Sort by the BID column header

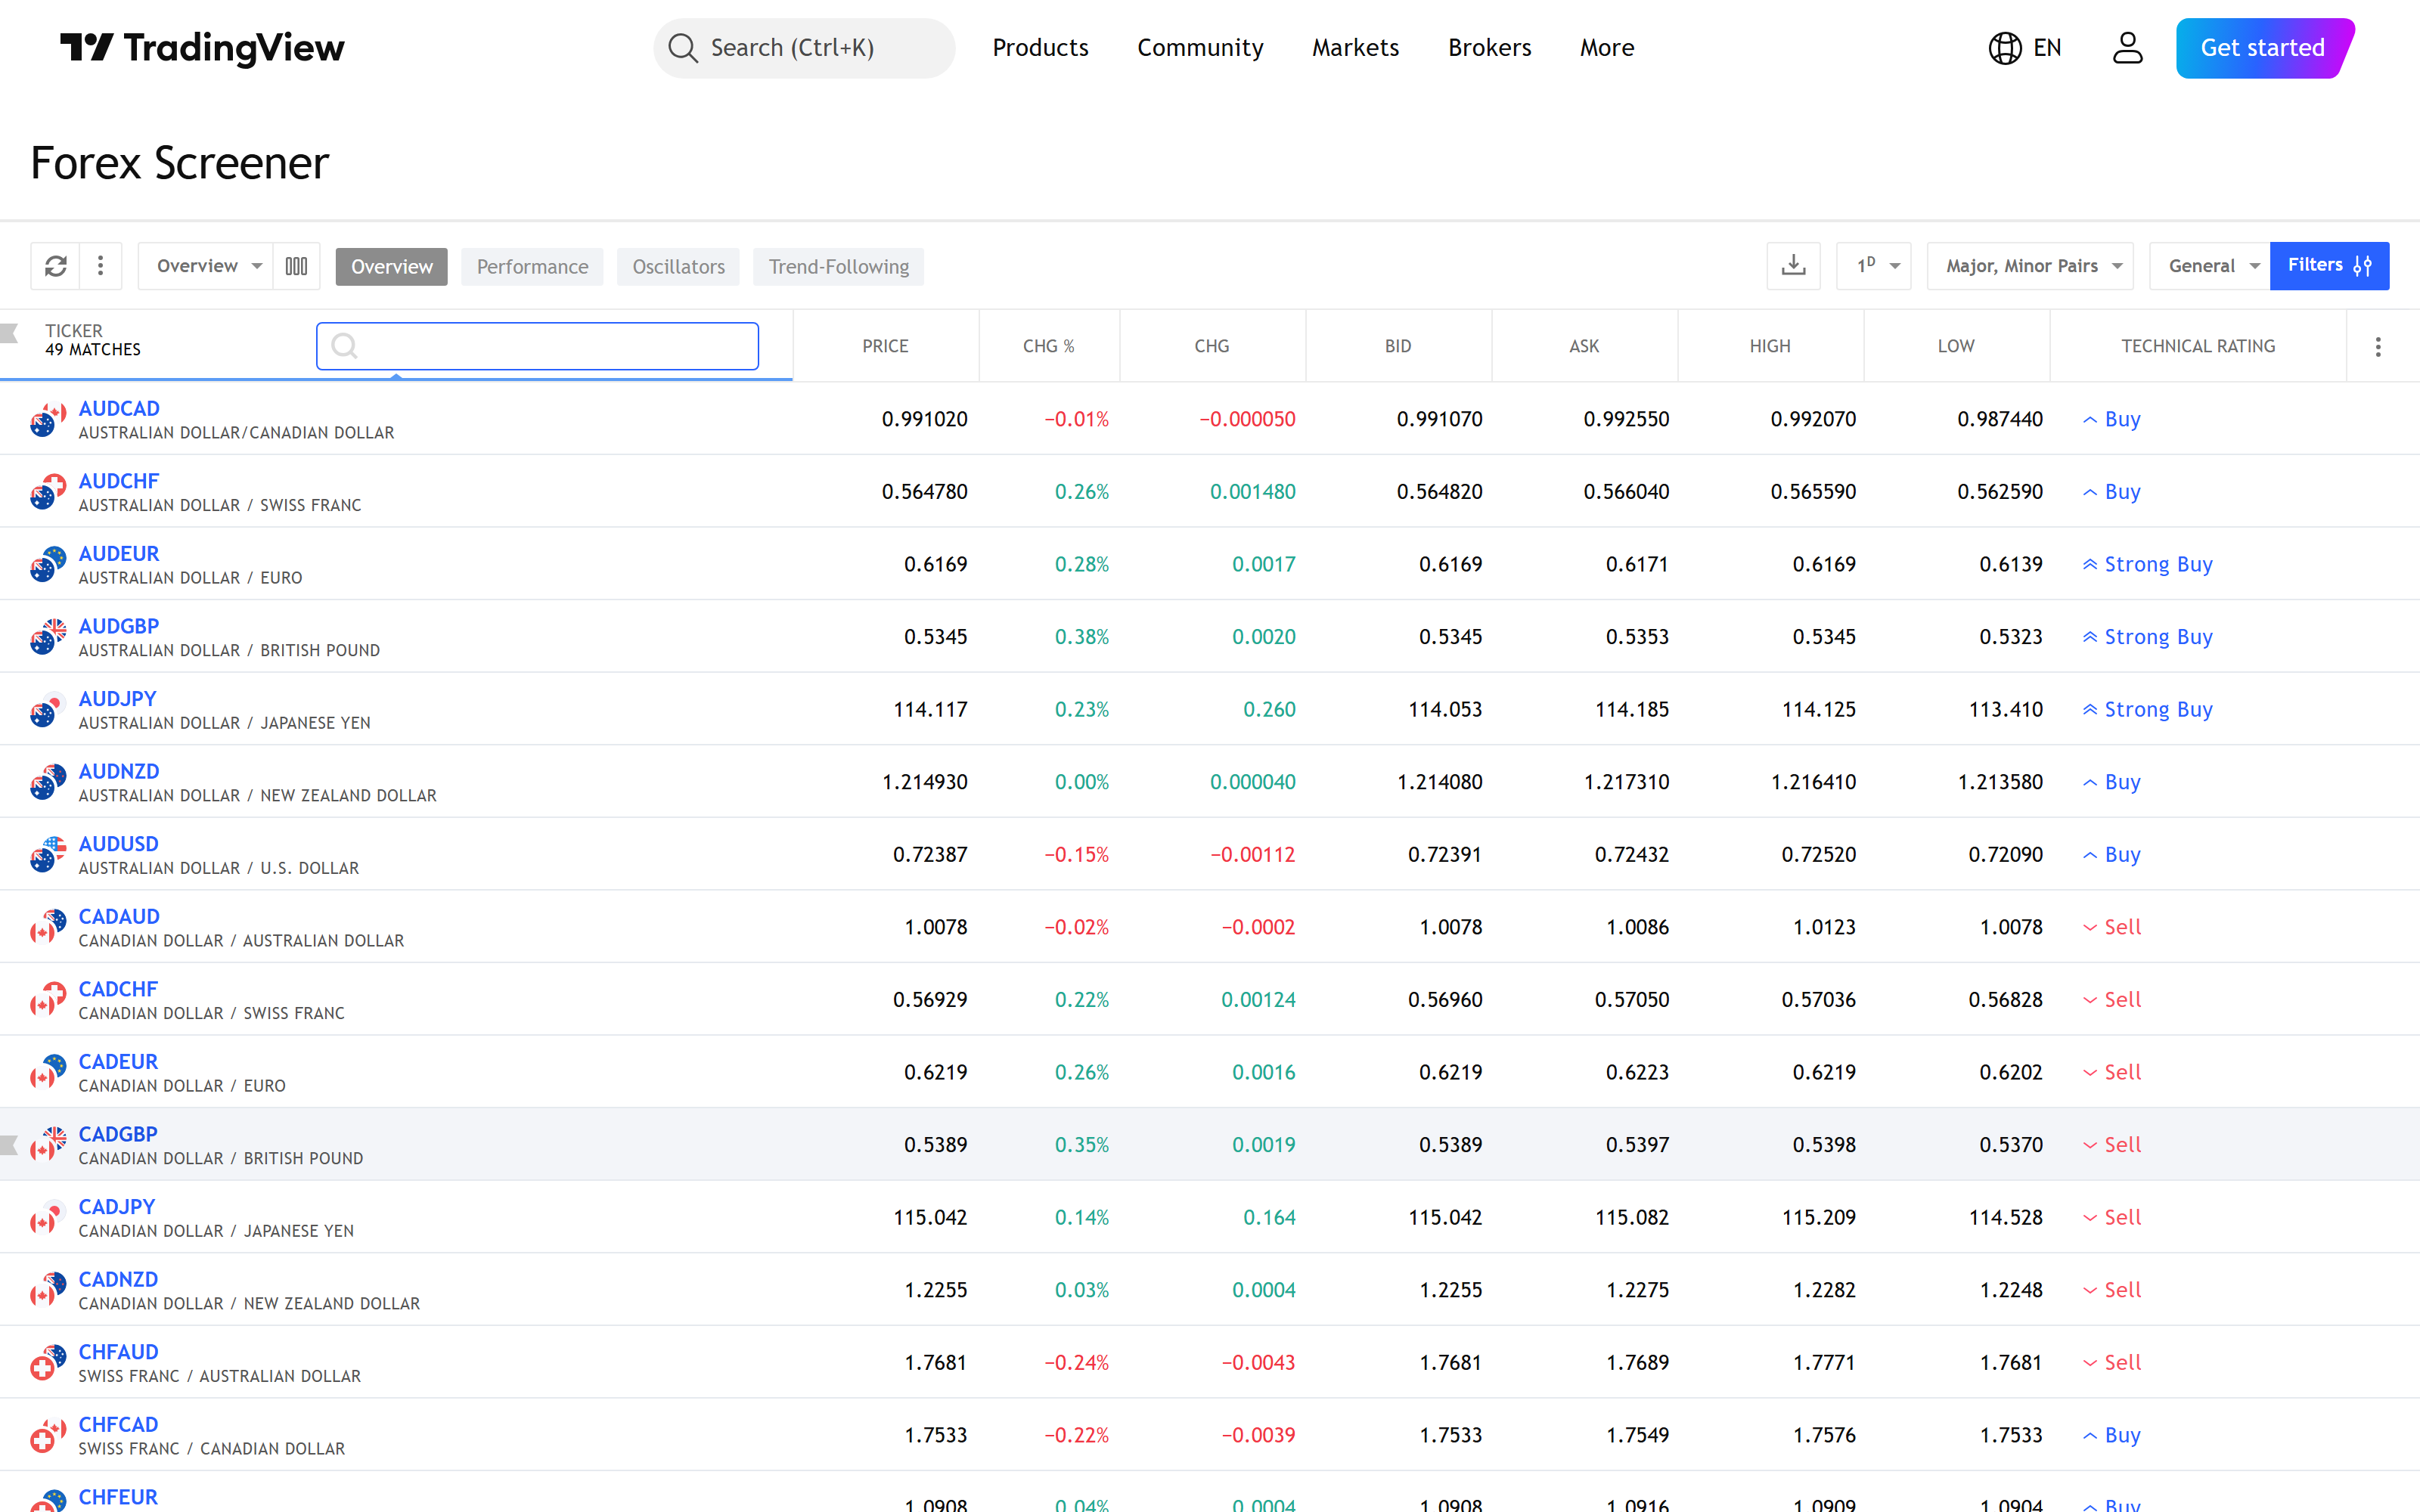coord(1398,346)
